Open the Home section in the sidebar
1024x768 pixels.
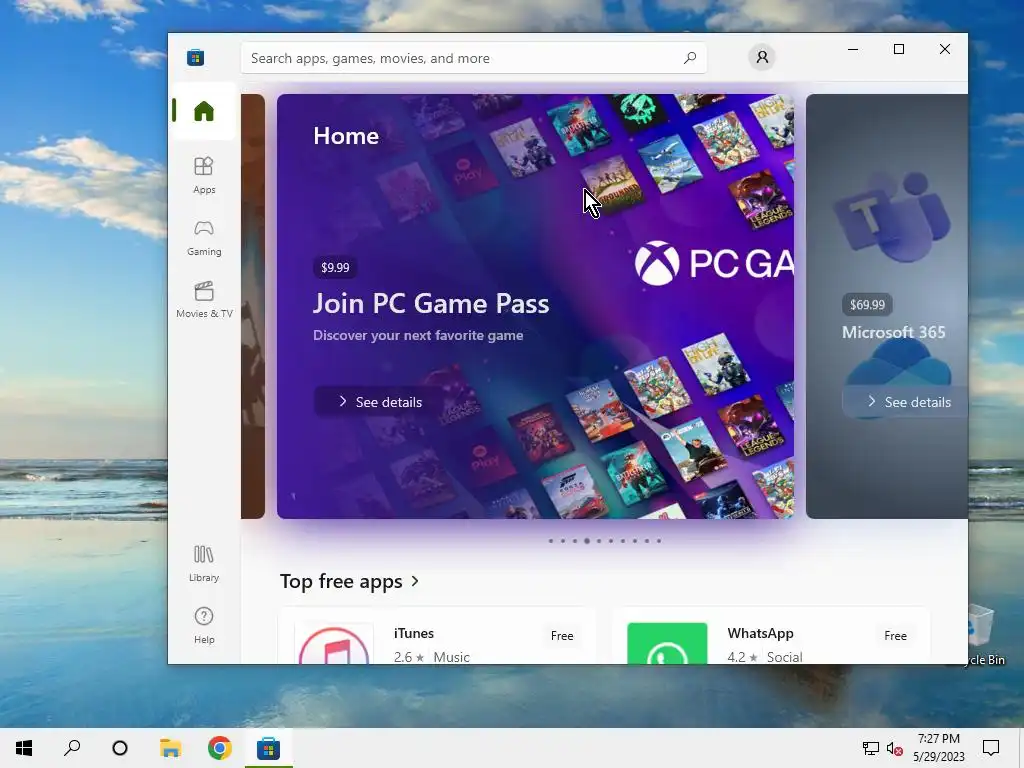[x=204, y=111]
